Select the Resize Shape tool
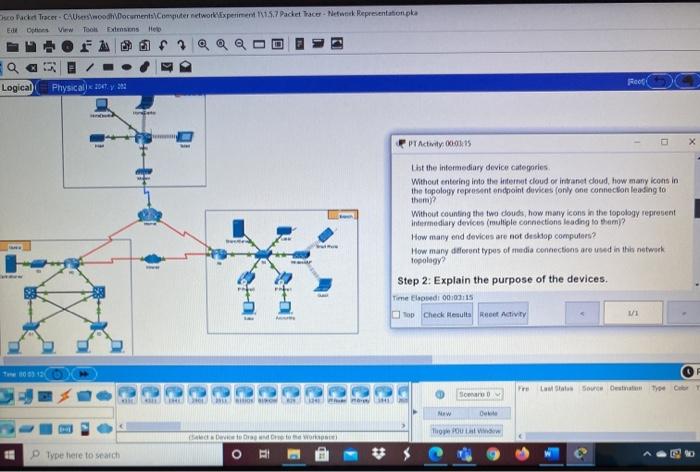The image size is (700, 472). pos(50,67)
